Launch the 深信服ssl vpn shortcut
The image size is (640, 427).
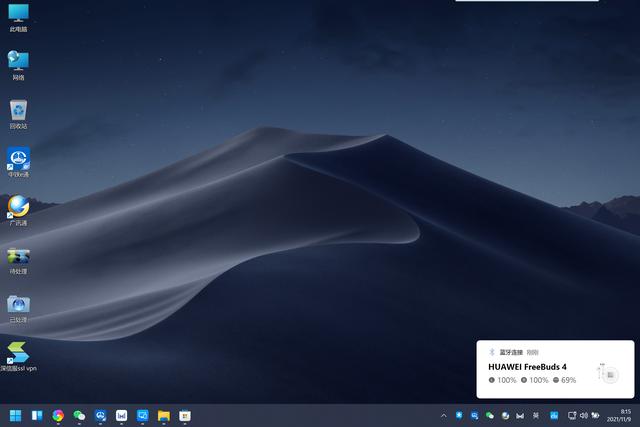click(18, 356)
